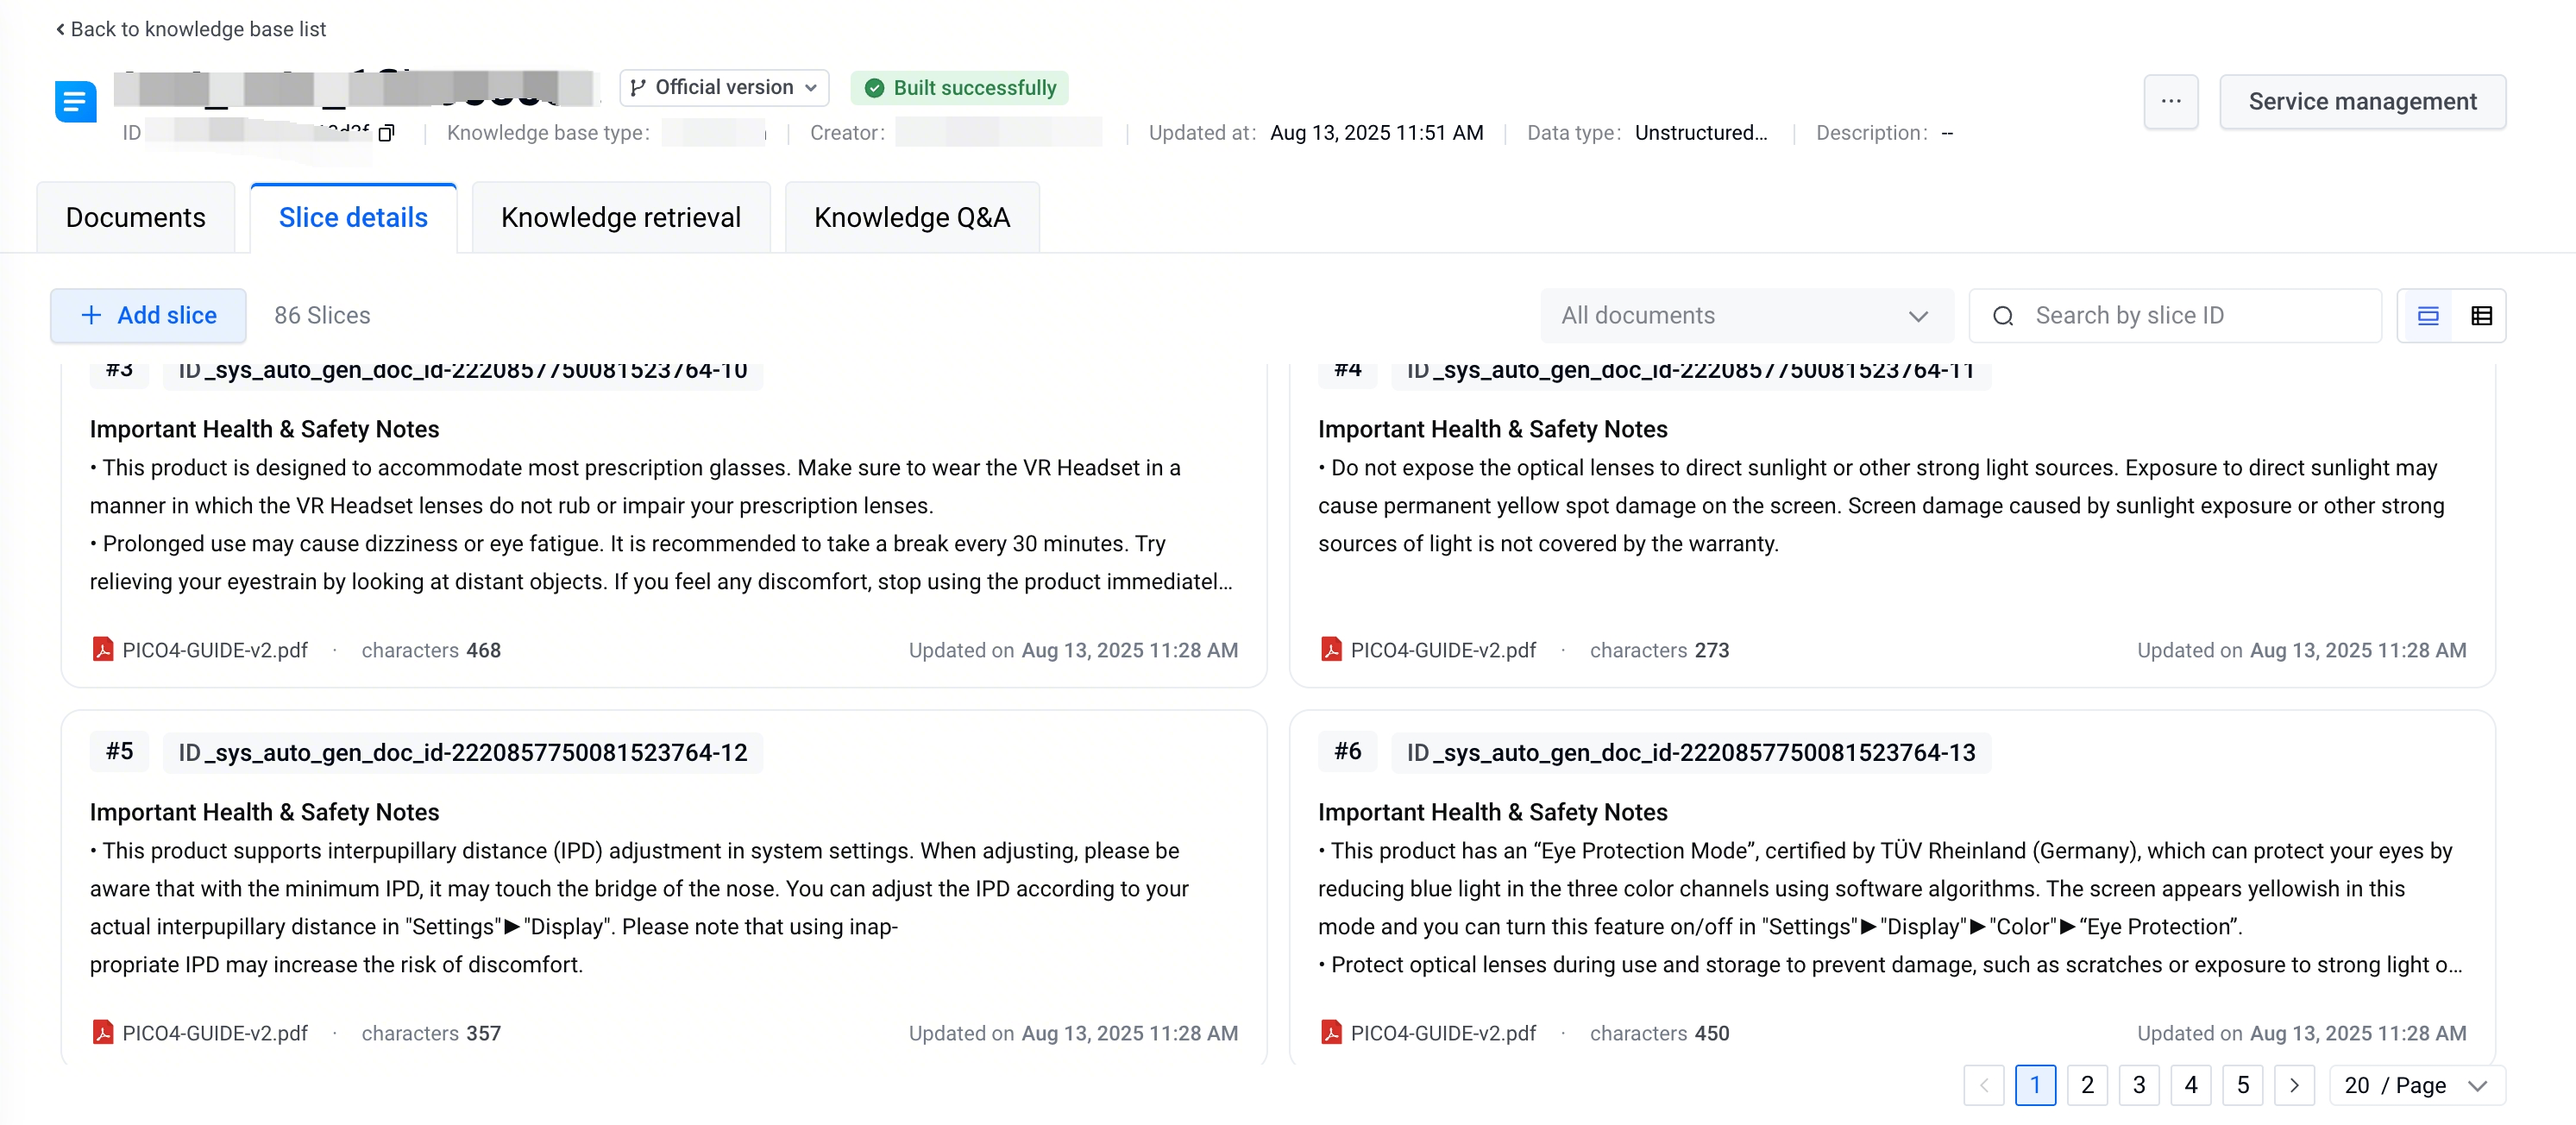
Task: Click the Add slice button
Action: [148, 316]
